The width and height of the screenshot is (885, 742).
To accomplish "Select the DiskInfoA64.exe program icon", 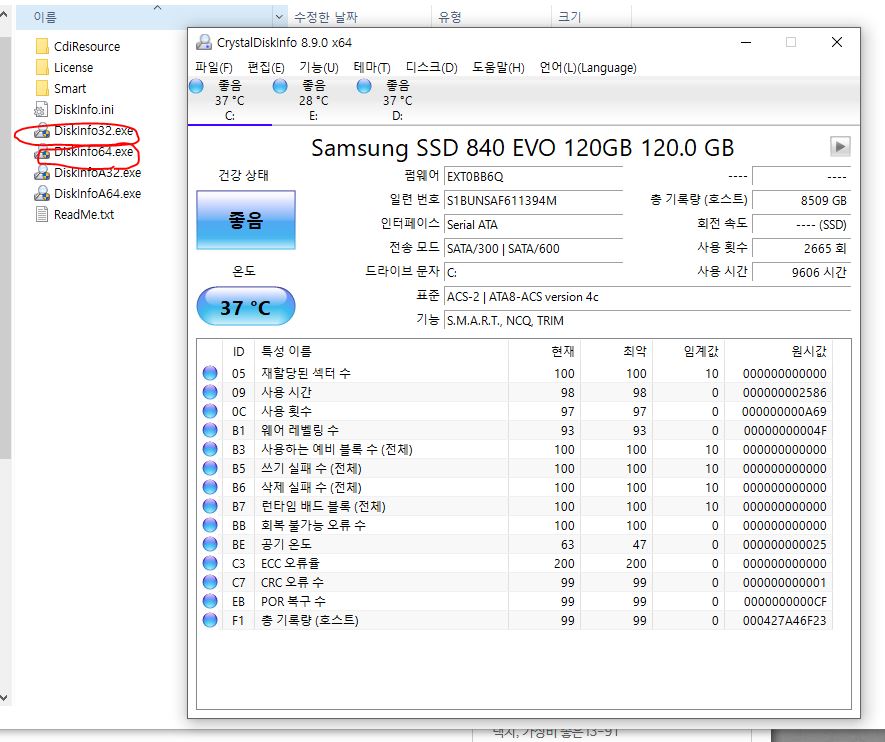I will 42,194.
